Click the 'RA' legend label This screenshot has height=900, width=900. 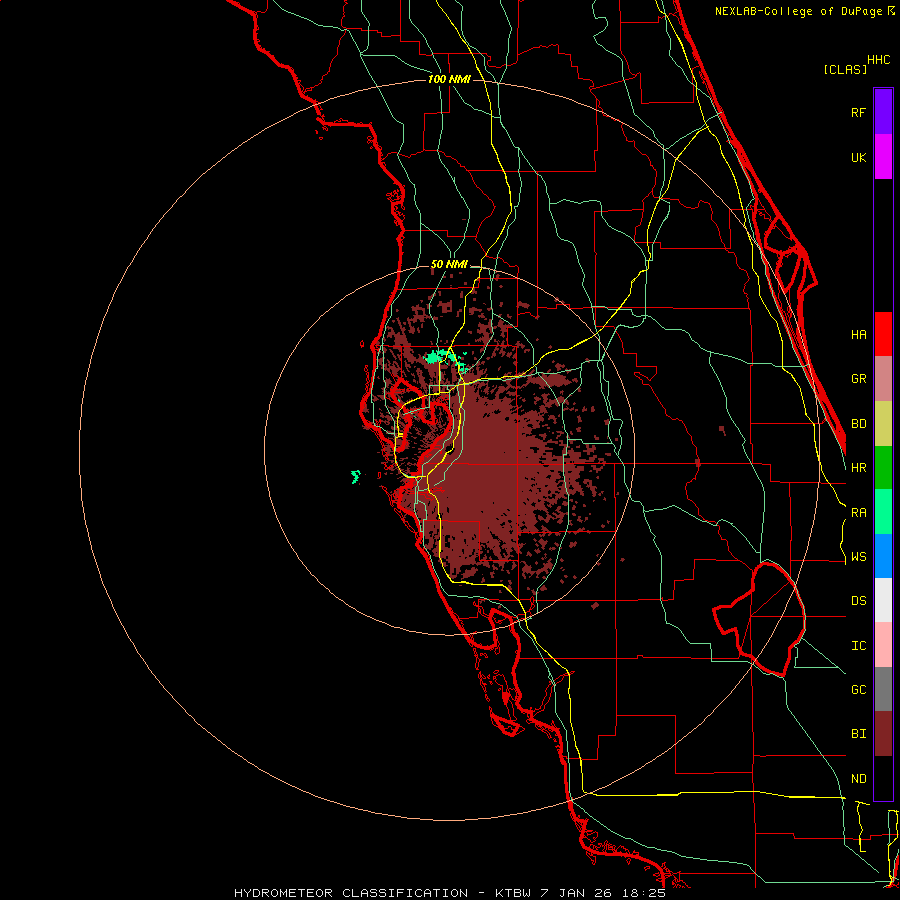coord(858,513)
